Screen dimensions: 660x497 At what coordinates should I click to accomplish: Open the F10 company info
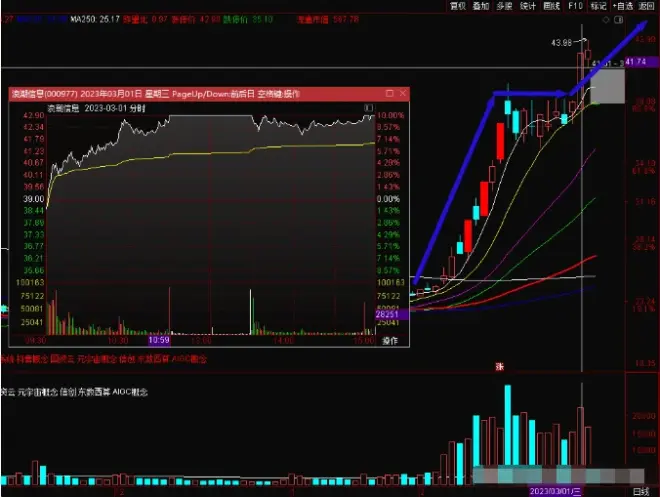click(x=575, y=5)
